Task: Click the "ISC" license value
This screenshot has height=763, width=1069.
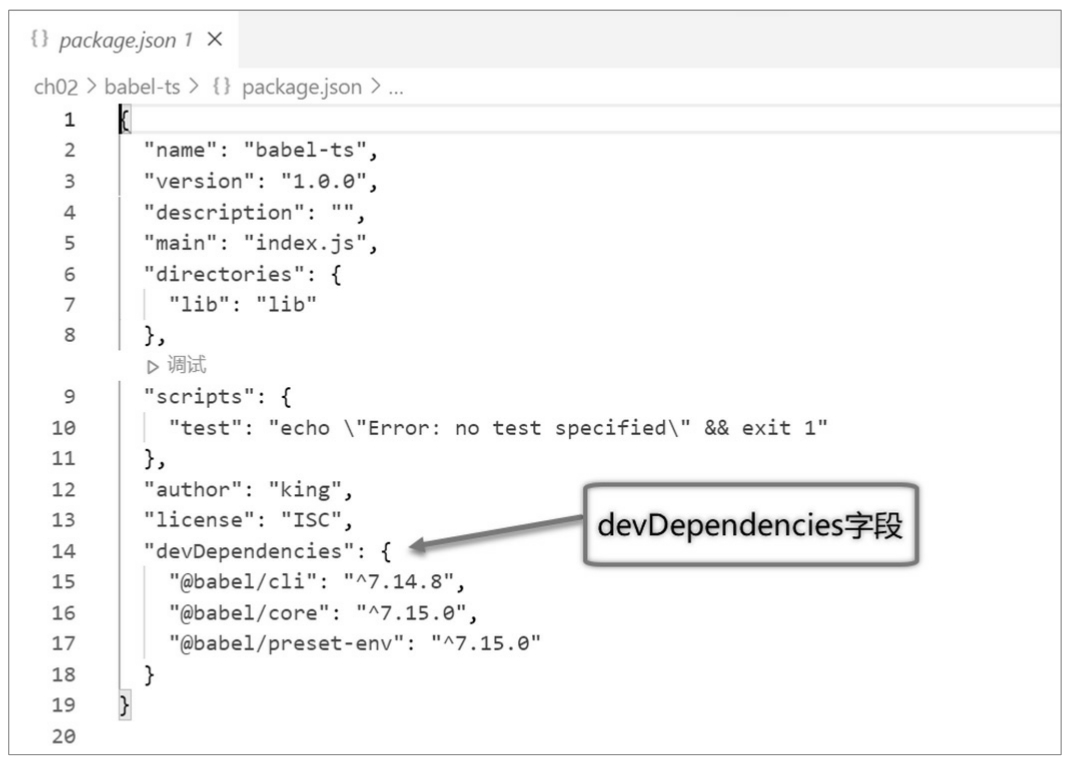Action: point(312,520)
